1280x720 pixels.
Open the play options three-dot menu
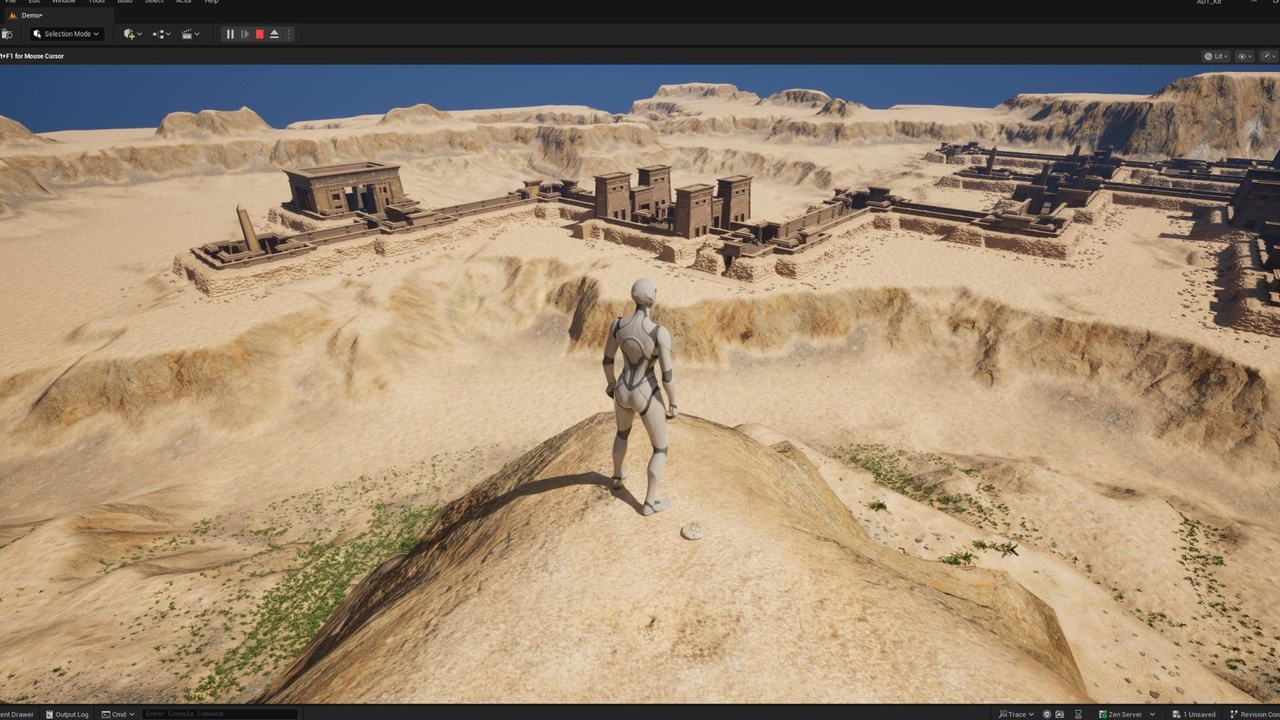coord(289,34)
